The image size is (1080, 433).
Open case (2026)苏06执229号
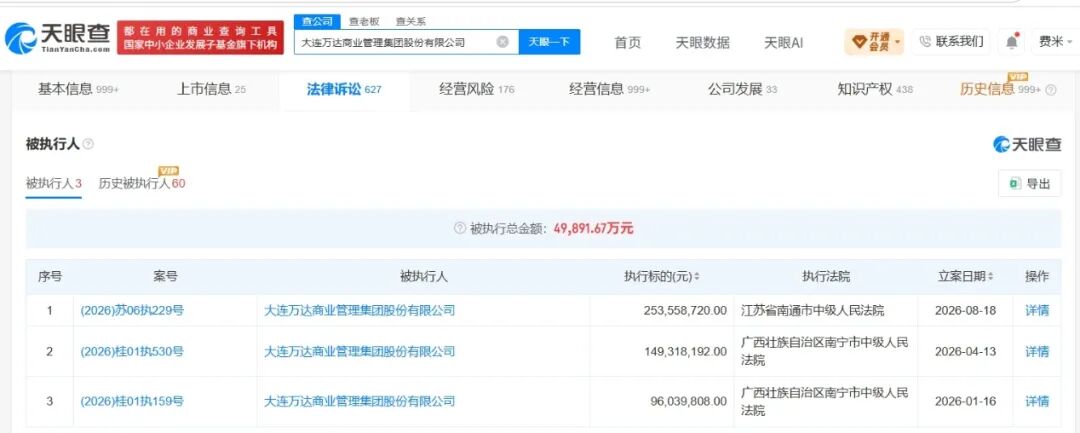[x=132, y=310]
